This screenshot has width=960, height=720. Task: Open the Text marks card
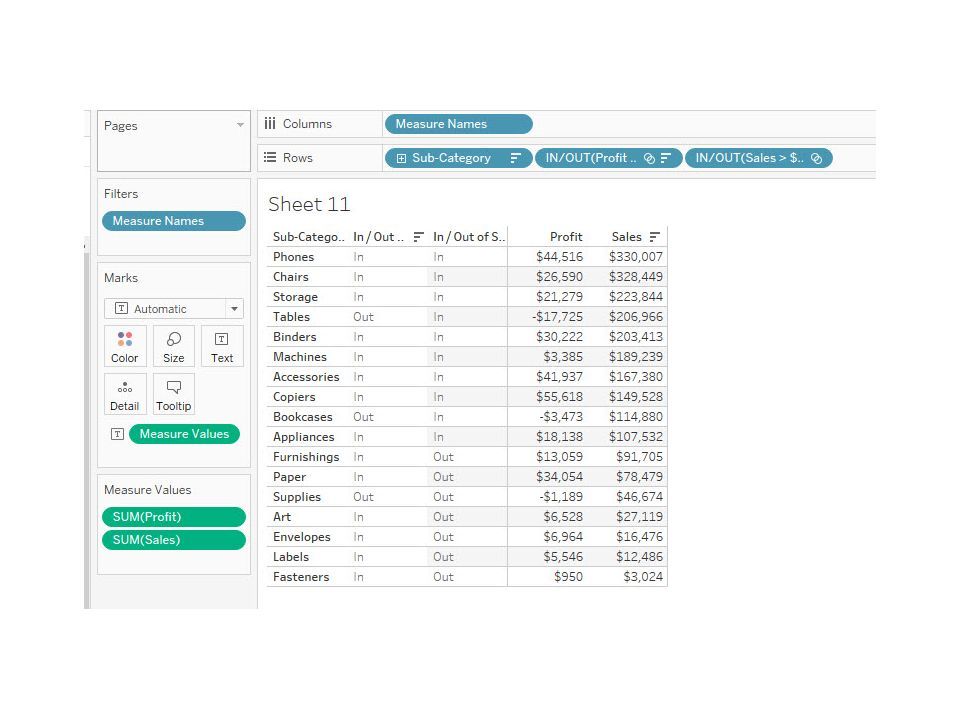point(222,347)
